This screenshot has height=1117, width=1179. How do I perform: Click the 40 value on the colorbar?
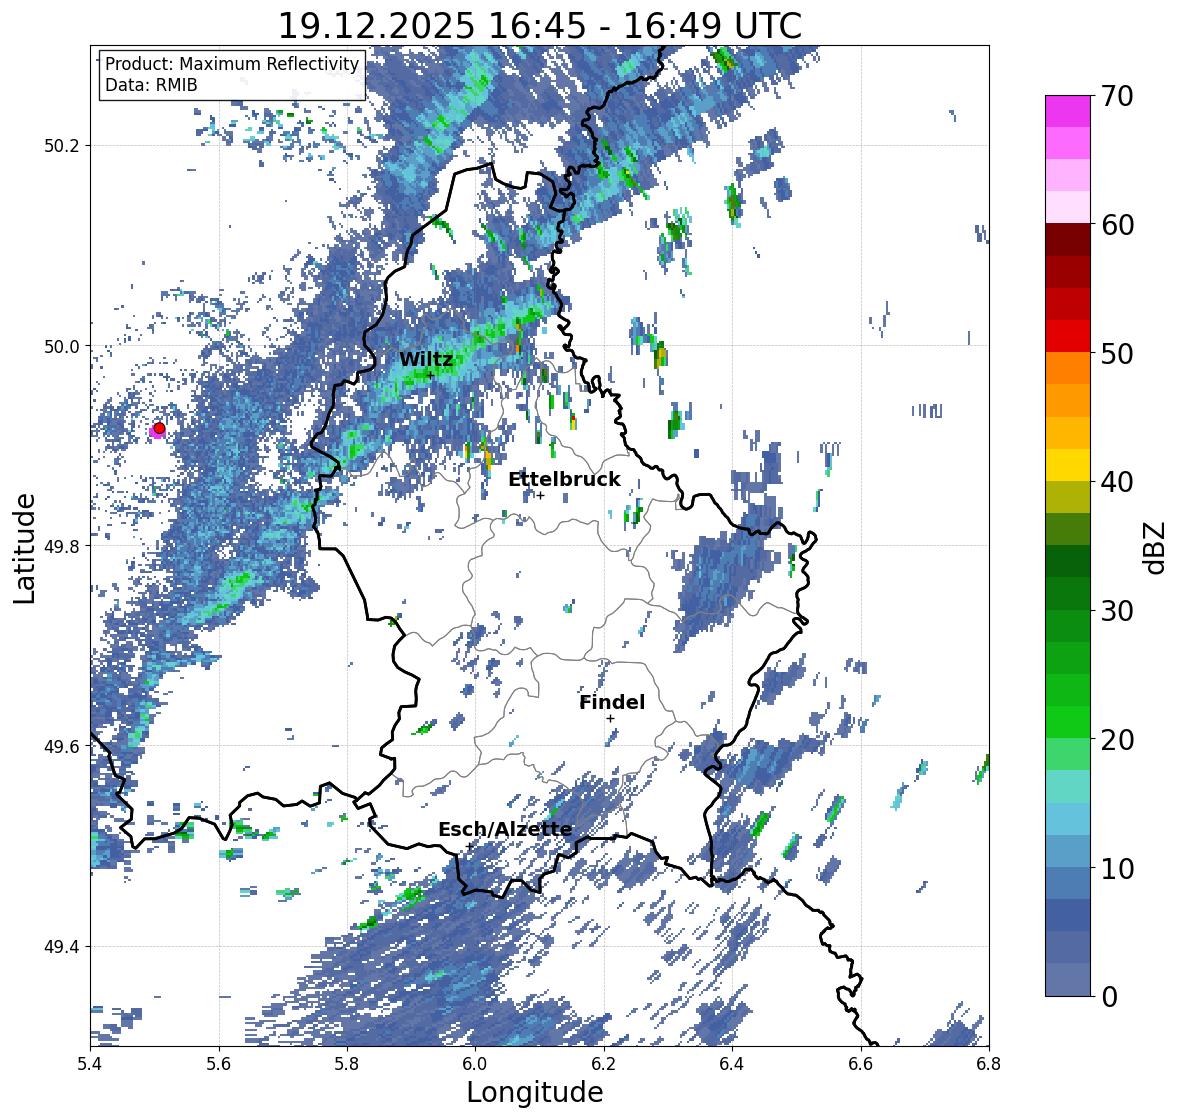[x=1116, y=482]
